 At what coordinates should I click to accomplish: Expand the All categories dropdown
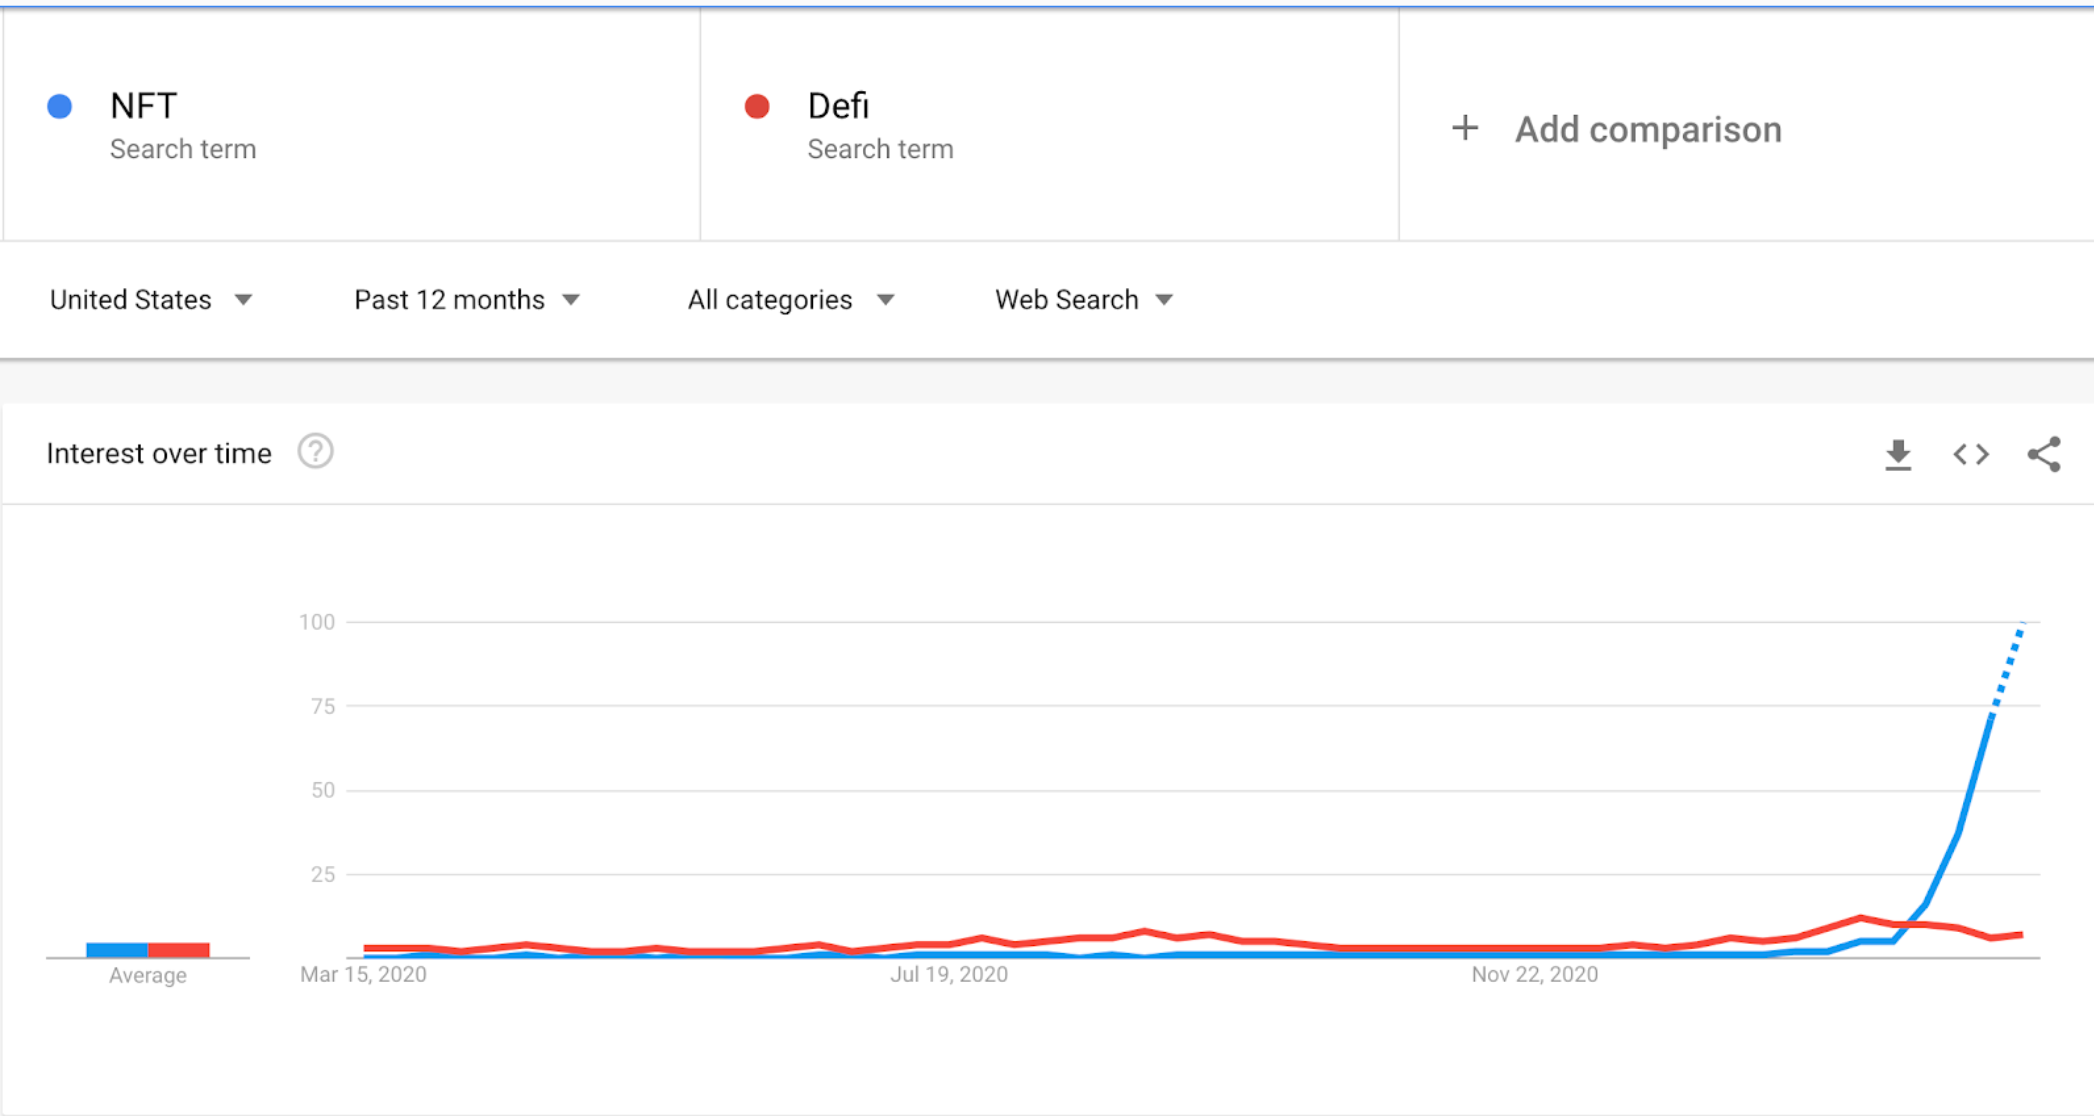pos(790,300)
